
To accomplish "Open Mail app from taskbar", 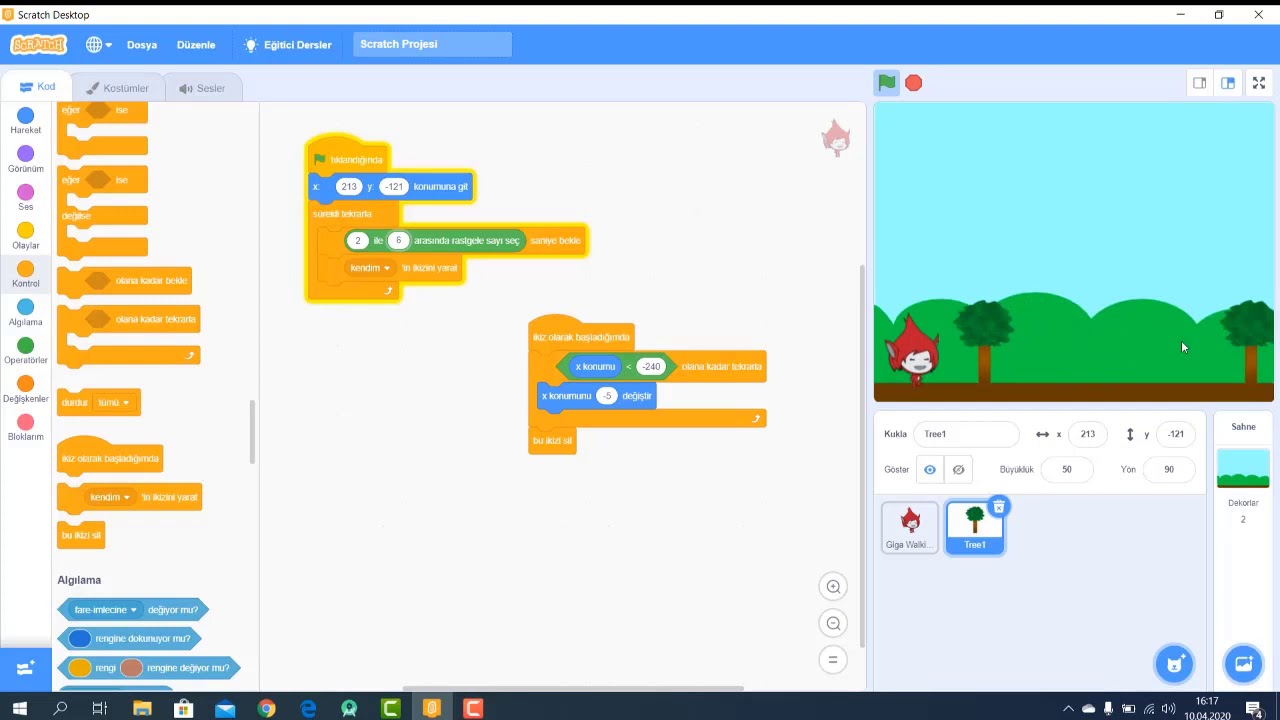I will tap(225, 708).
